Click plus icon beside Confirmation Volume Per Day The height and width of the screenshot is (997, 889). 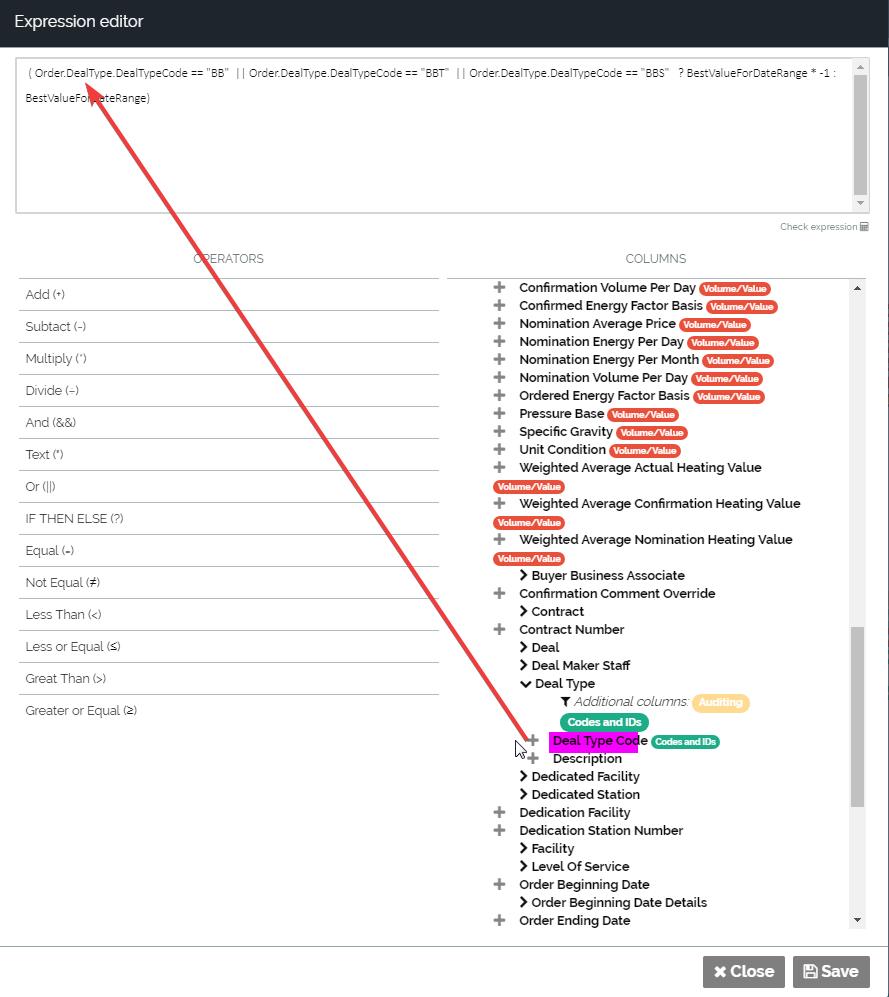point(499,288)
